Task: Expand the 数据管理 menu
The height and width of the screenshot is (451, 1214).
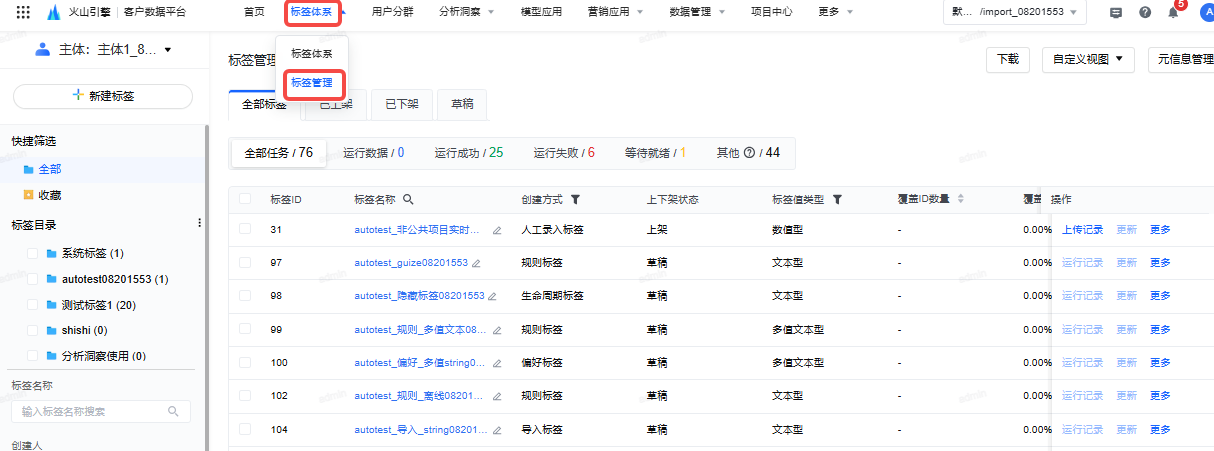Action: pyautogui.click(x=696, y=12)
